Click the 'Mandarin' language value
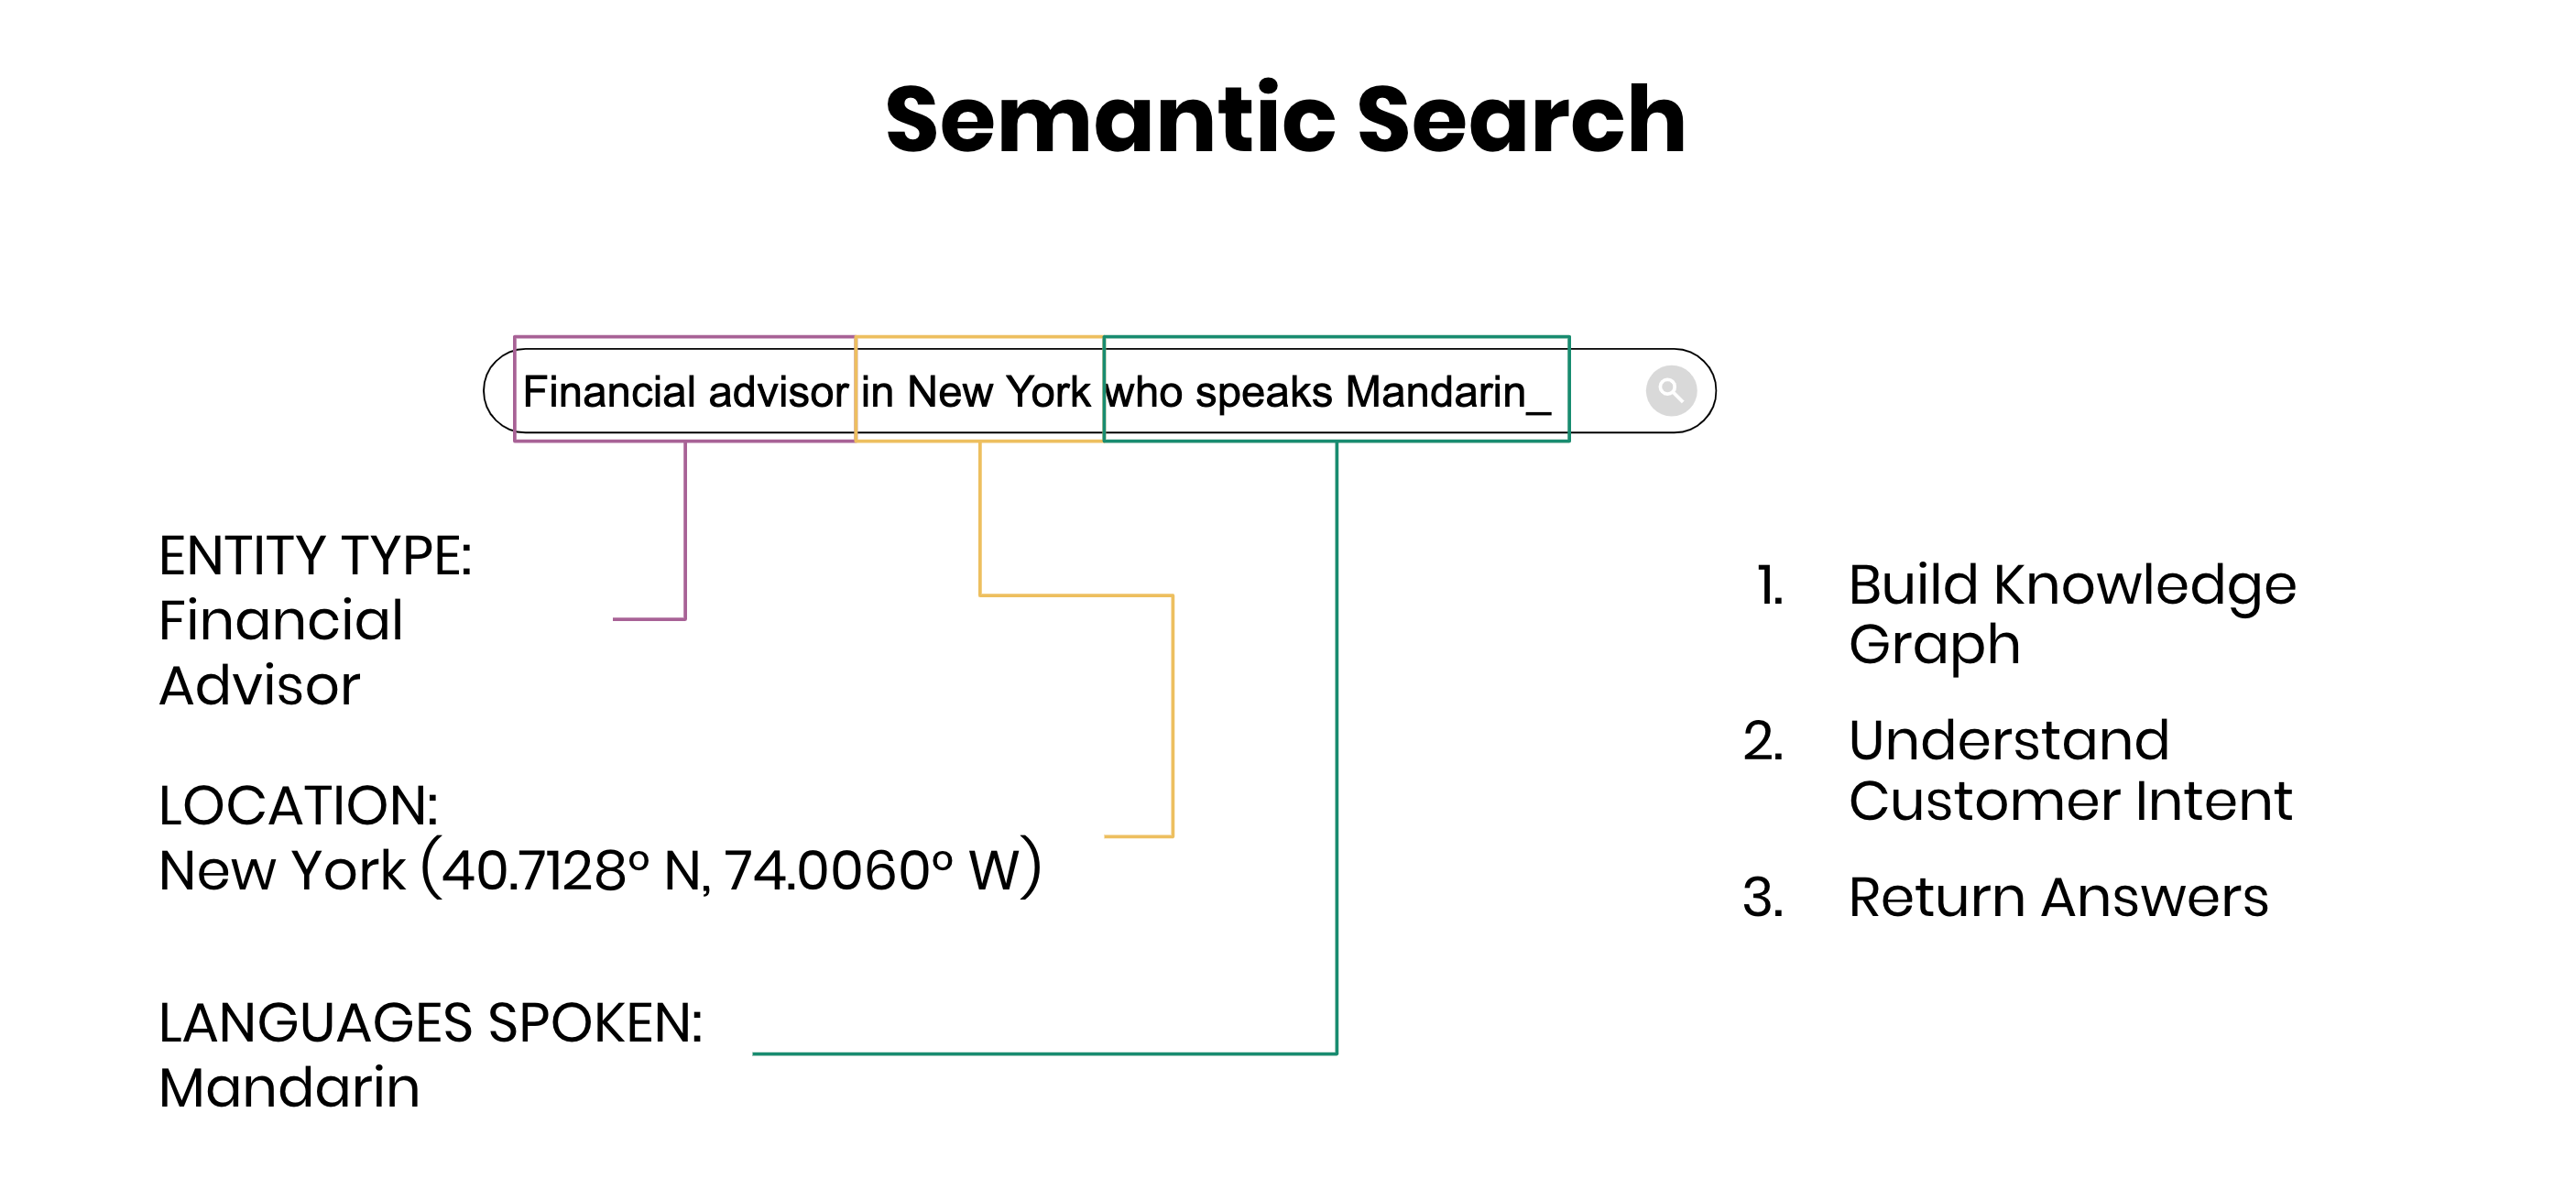The width and height of the screenshot is (2576, 1200). coord(289,1088)
